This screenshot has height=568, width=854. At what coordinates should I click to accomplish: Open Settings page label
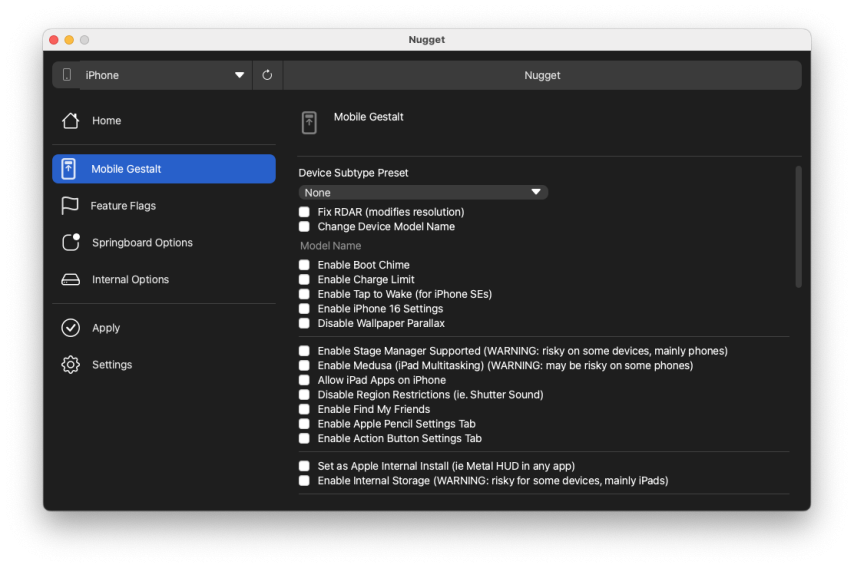click(x=112, y=364)
